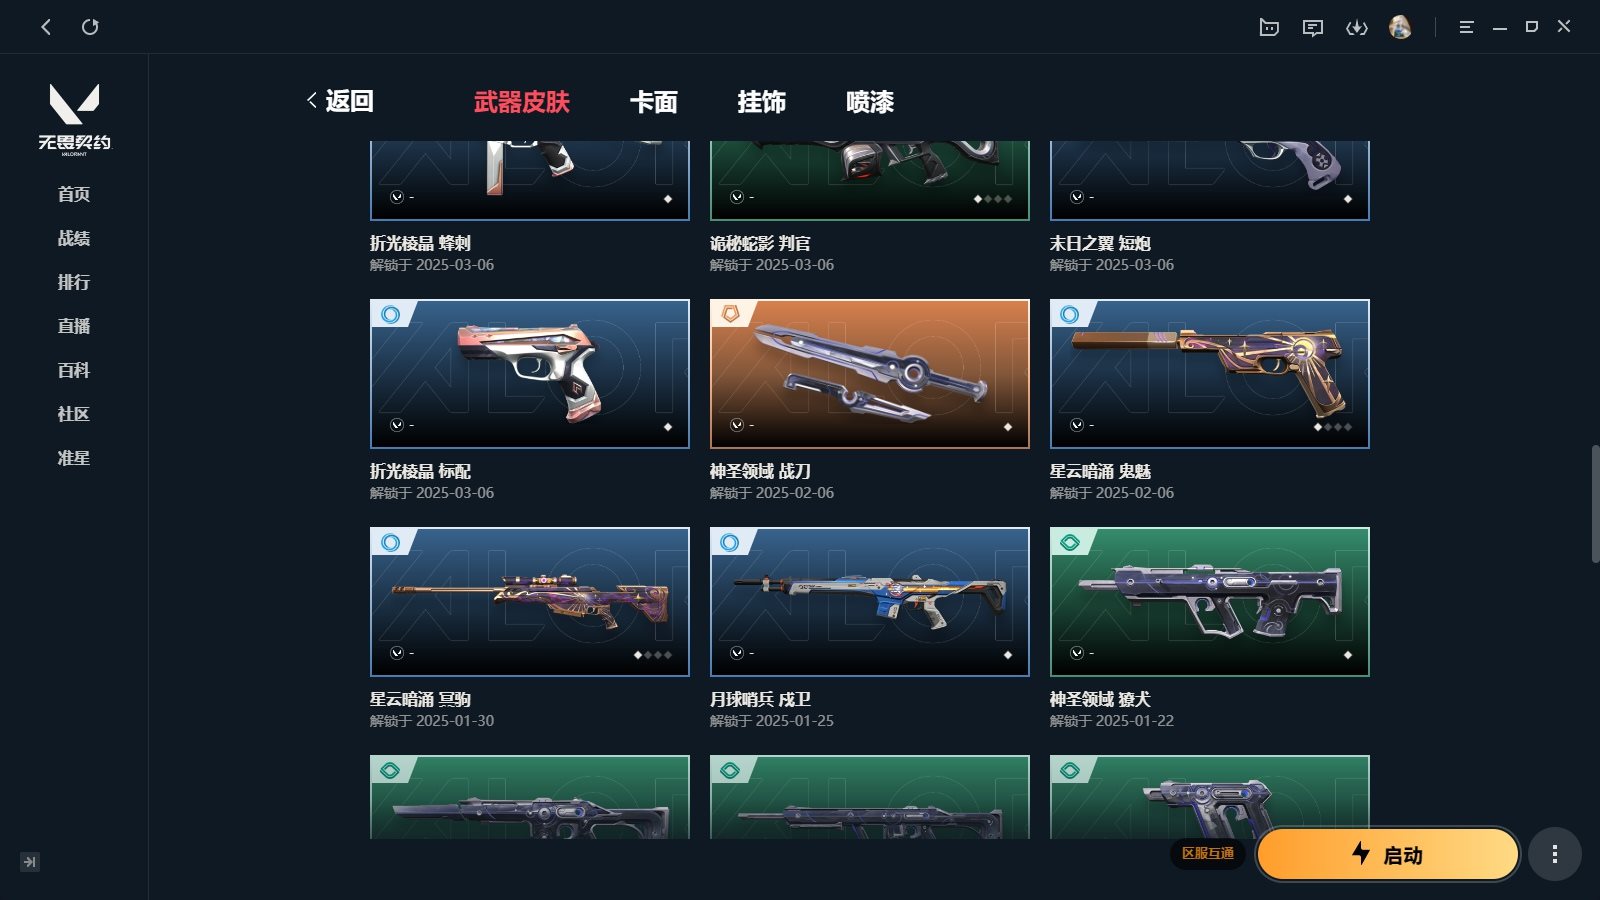Open the hamburger menu in the top bar
The height and width of the screenshot is (900, 1600).
pos(1466,27)
